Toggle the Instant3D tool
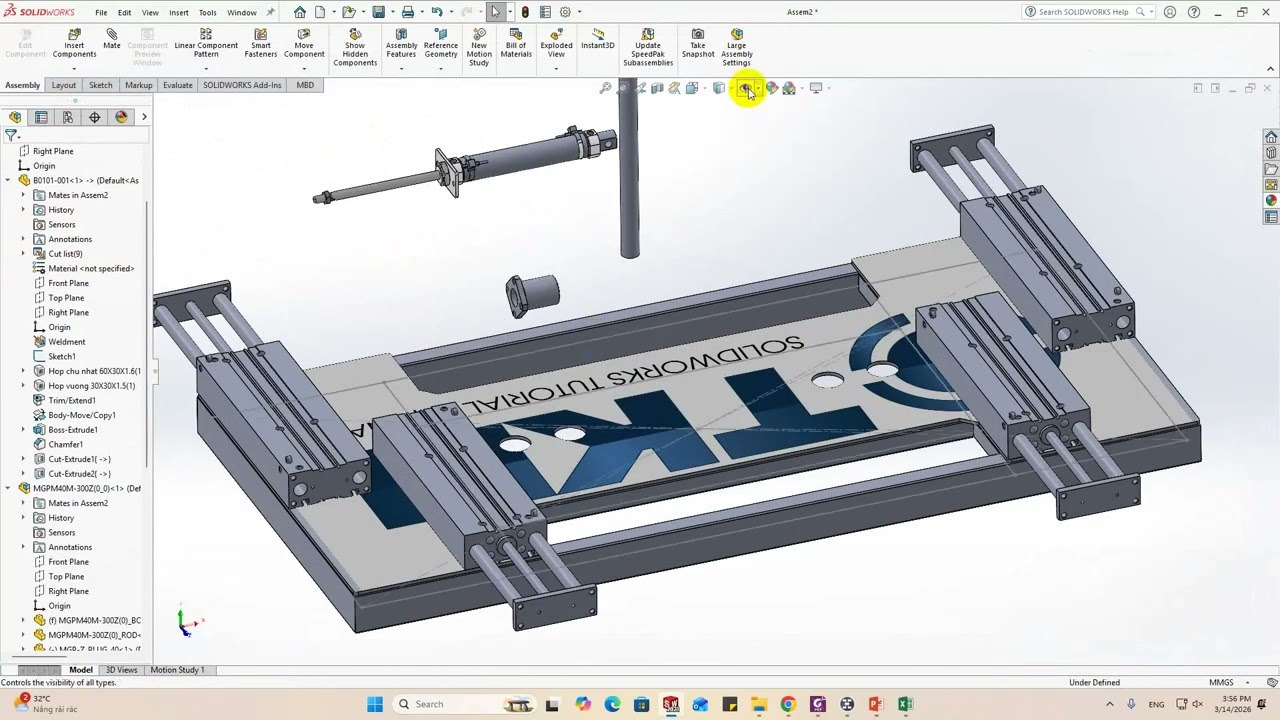This screenshot has height=720, width=1280. 598,39
